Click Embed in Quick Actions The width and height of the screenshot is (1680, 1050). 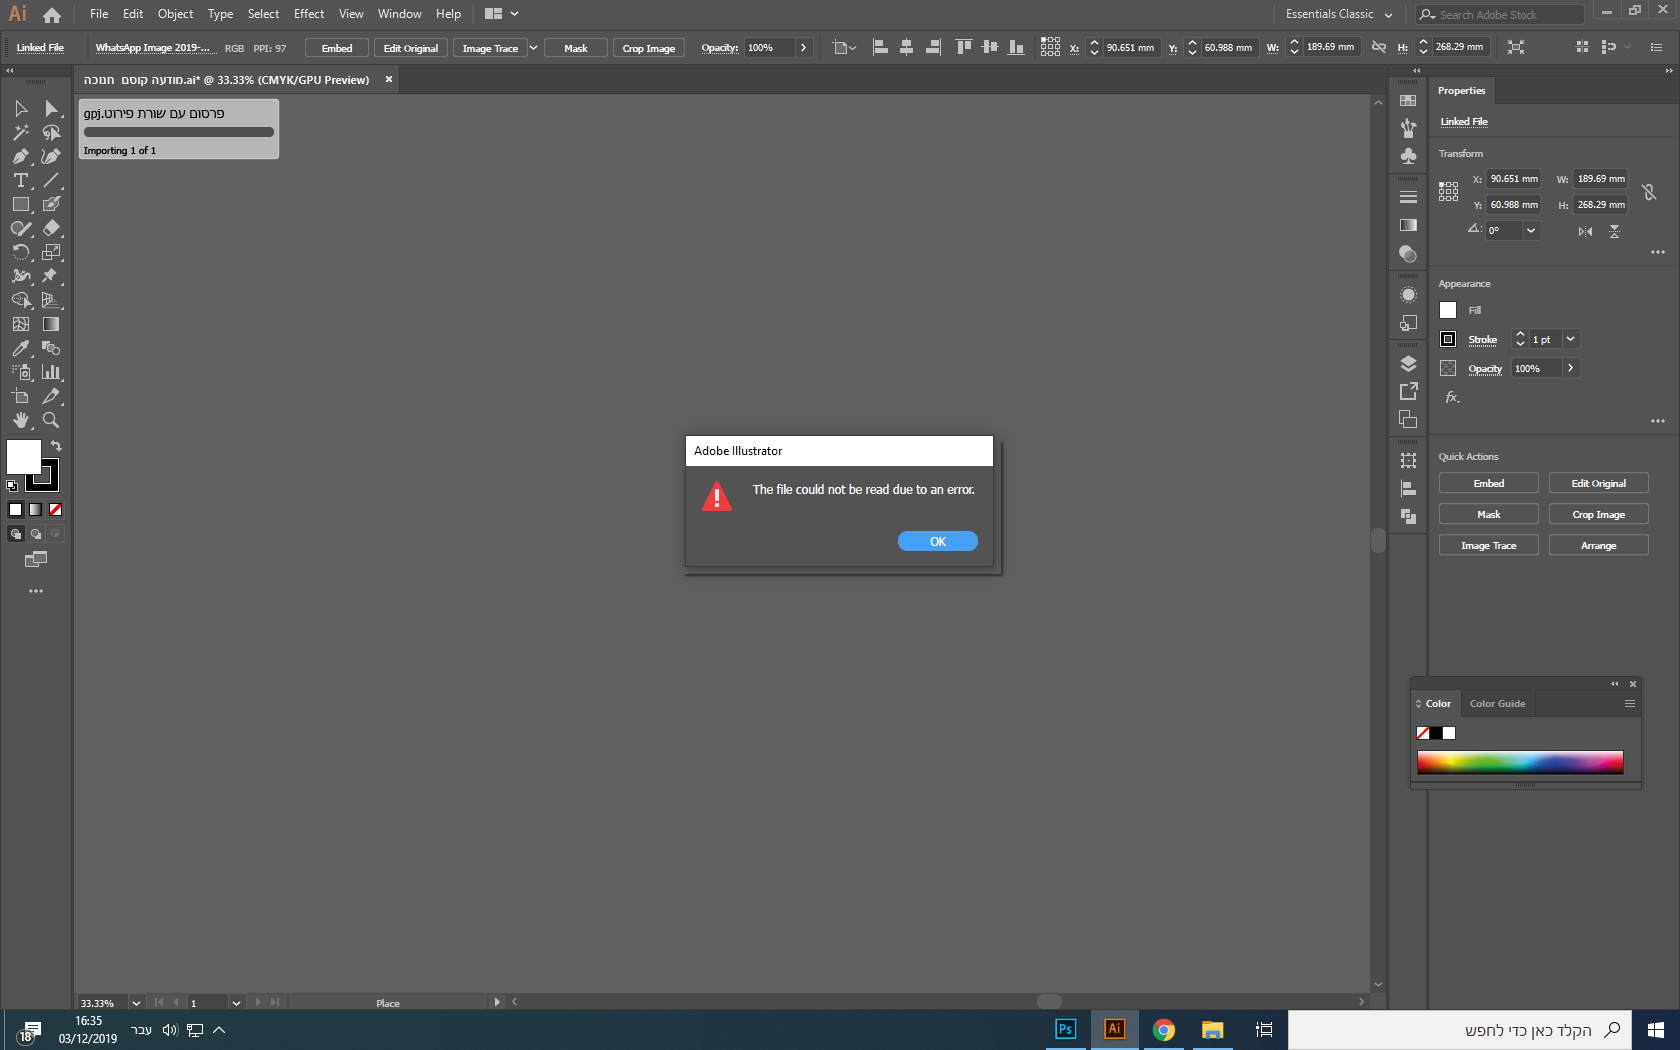(1489, 483)
